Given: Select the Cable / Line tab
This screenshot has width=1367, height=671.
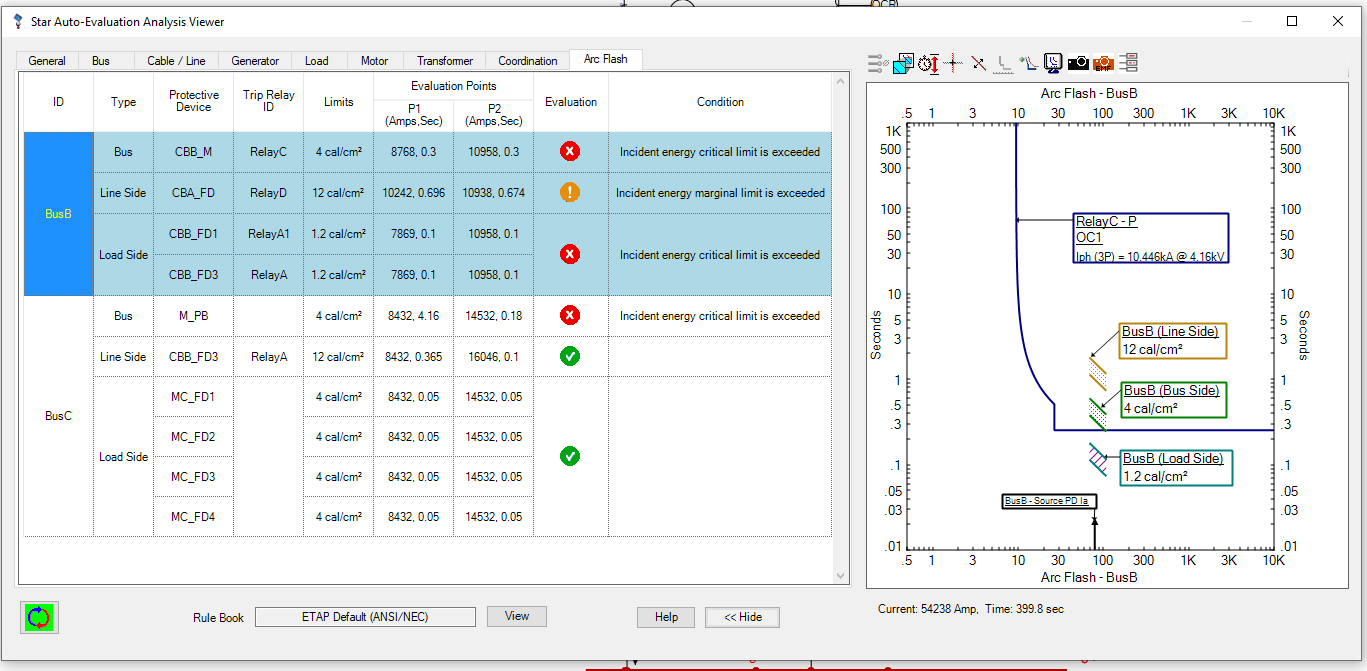Looking at the screenshot, I should (176, 61).
